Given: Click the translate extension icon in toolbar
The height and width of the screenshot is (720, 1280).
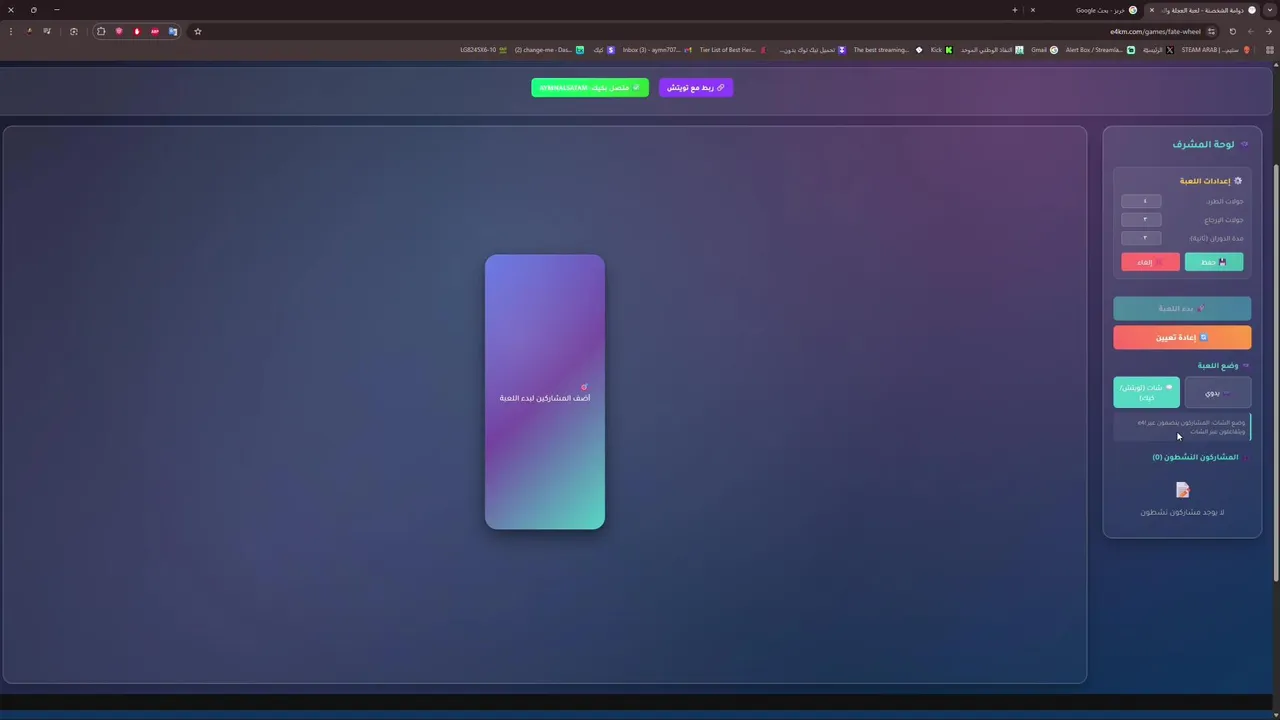Looking at the screenshot, I should 173,31.
